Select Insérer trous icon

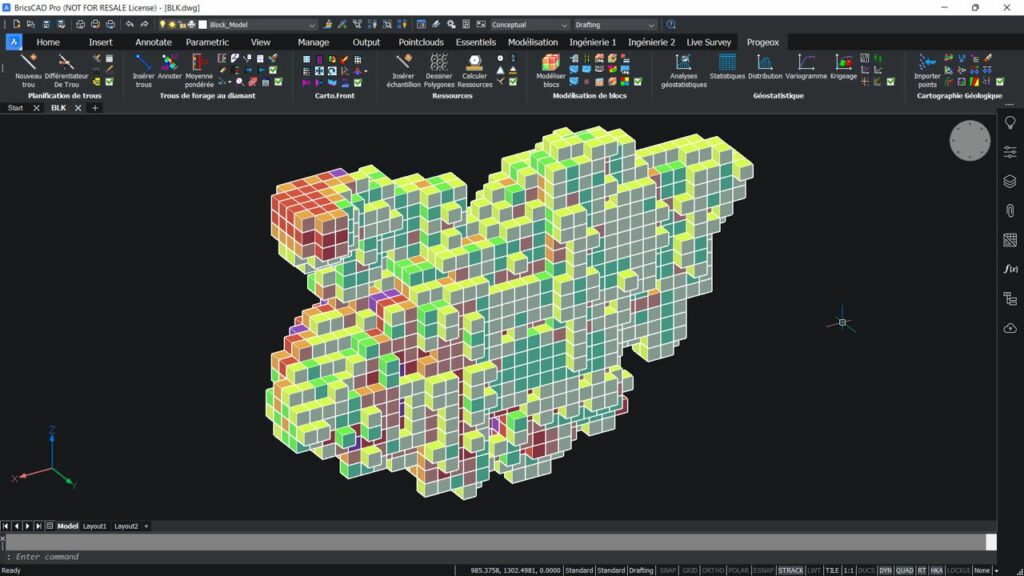pyautogui.click(x=143, y=71)
